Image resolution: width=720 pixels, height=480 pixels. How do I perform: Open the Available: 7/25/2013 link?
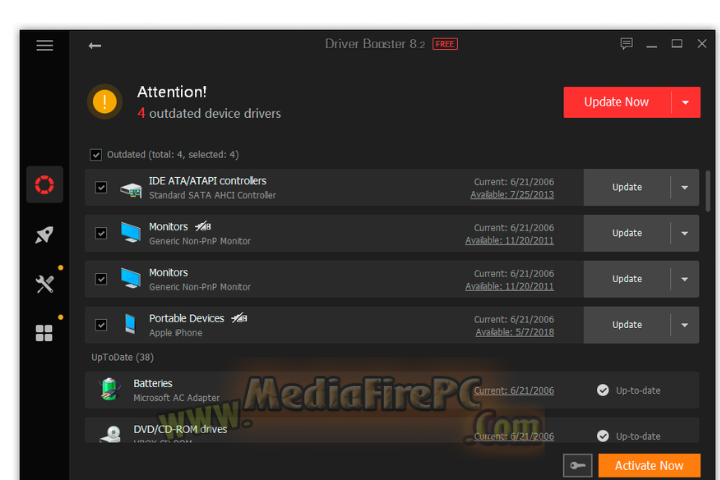coord(512,195)
